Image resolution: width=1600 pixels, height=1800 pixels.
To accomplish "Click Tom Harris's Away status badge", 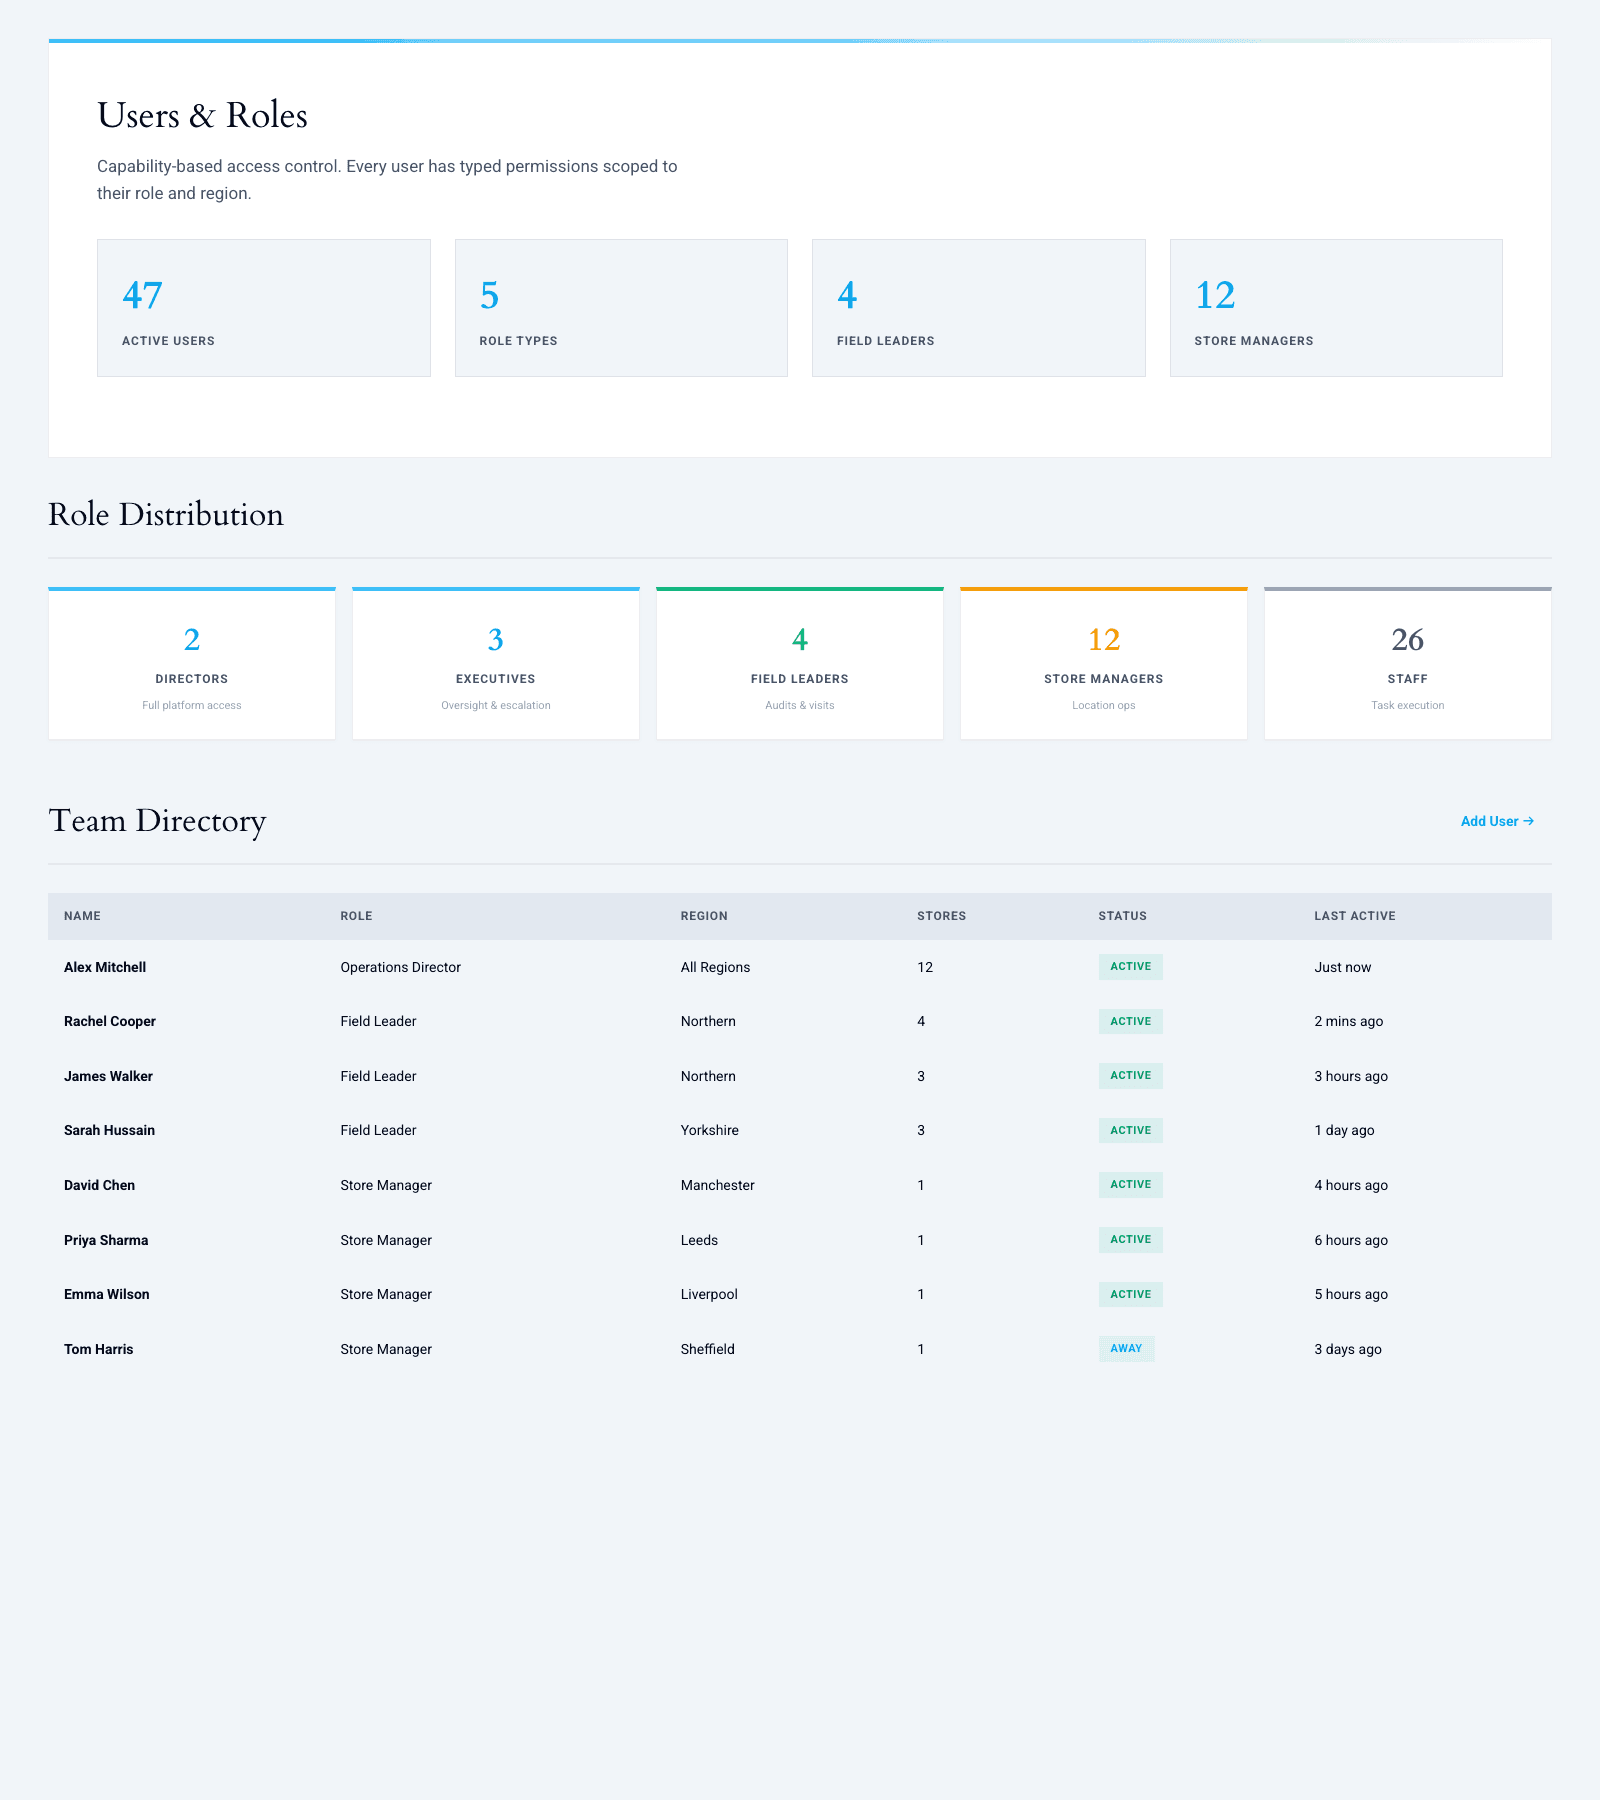I will point(1126,1349).
